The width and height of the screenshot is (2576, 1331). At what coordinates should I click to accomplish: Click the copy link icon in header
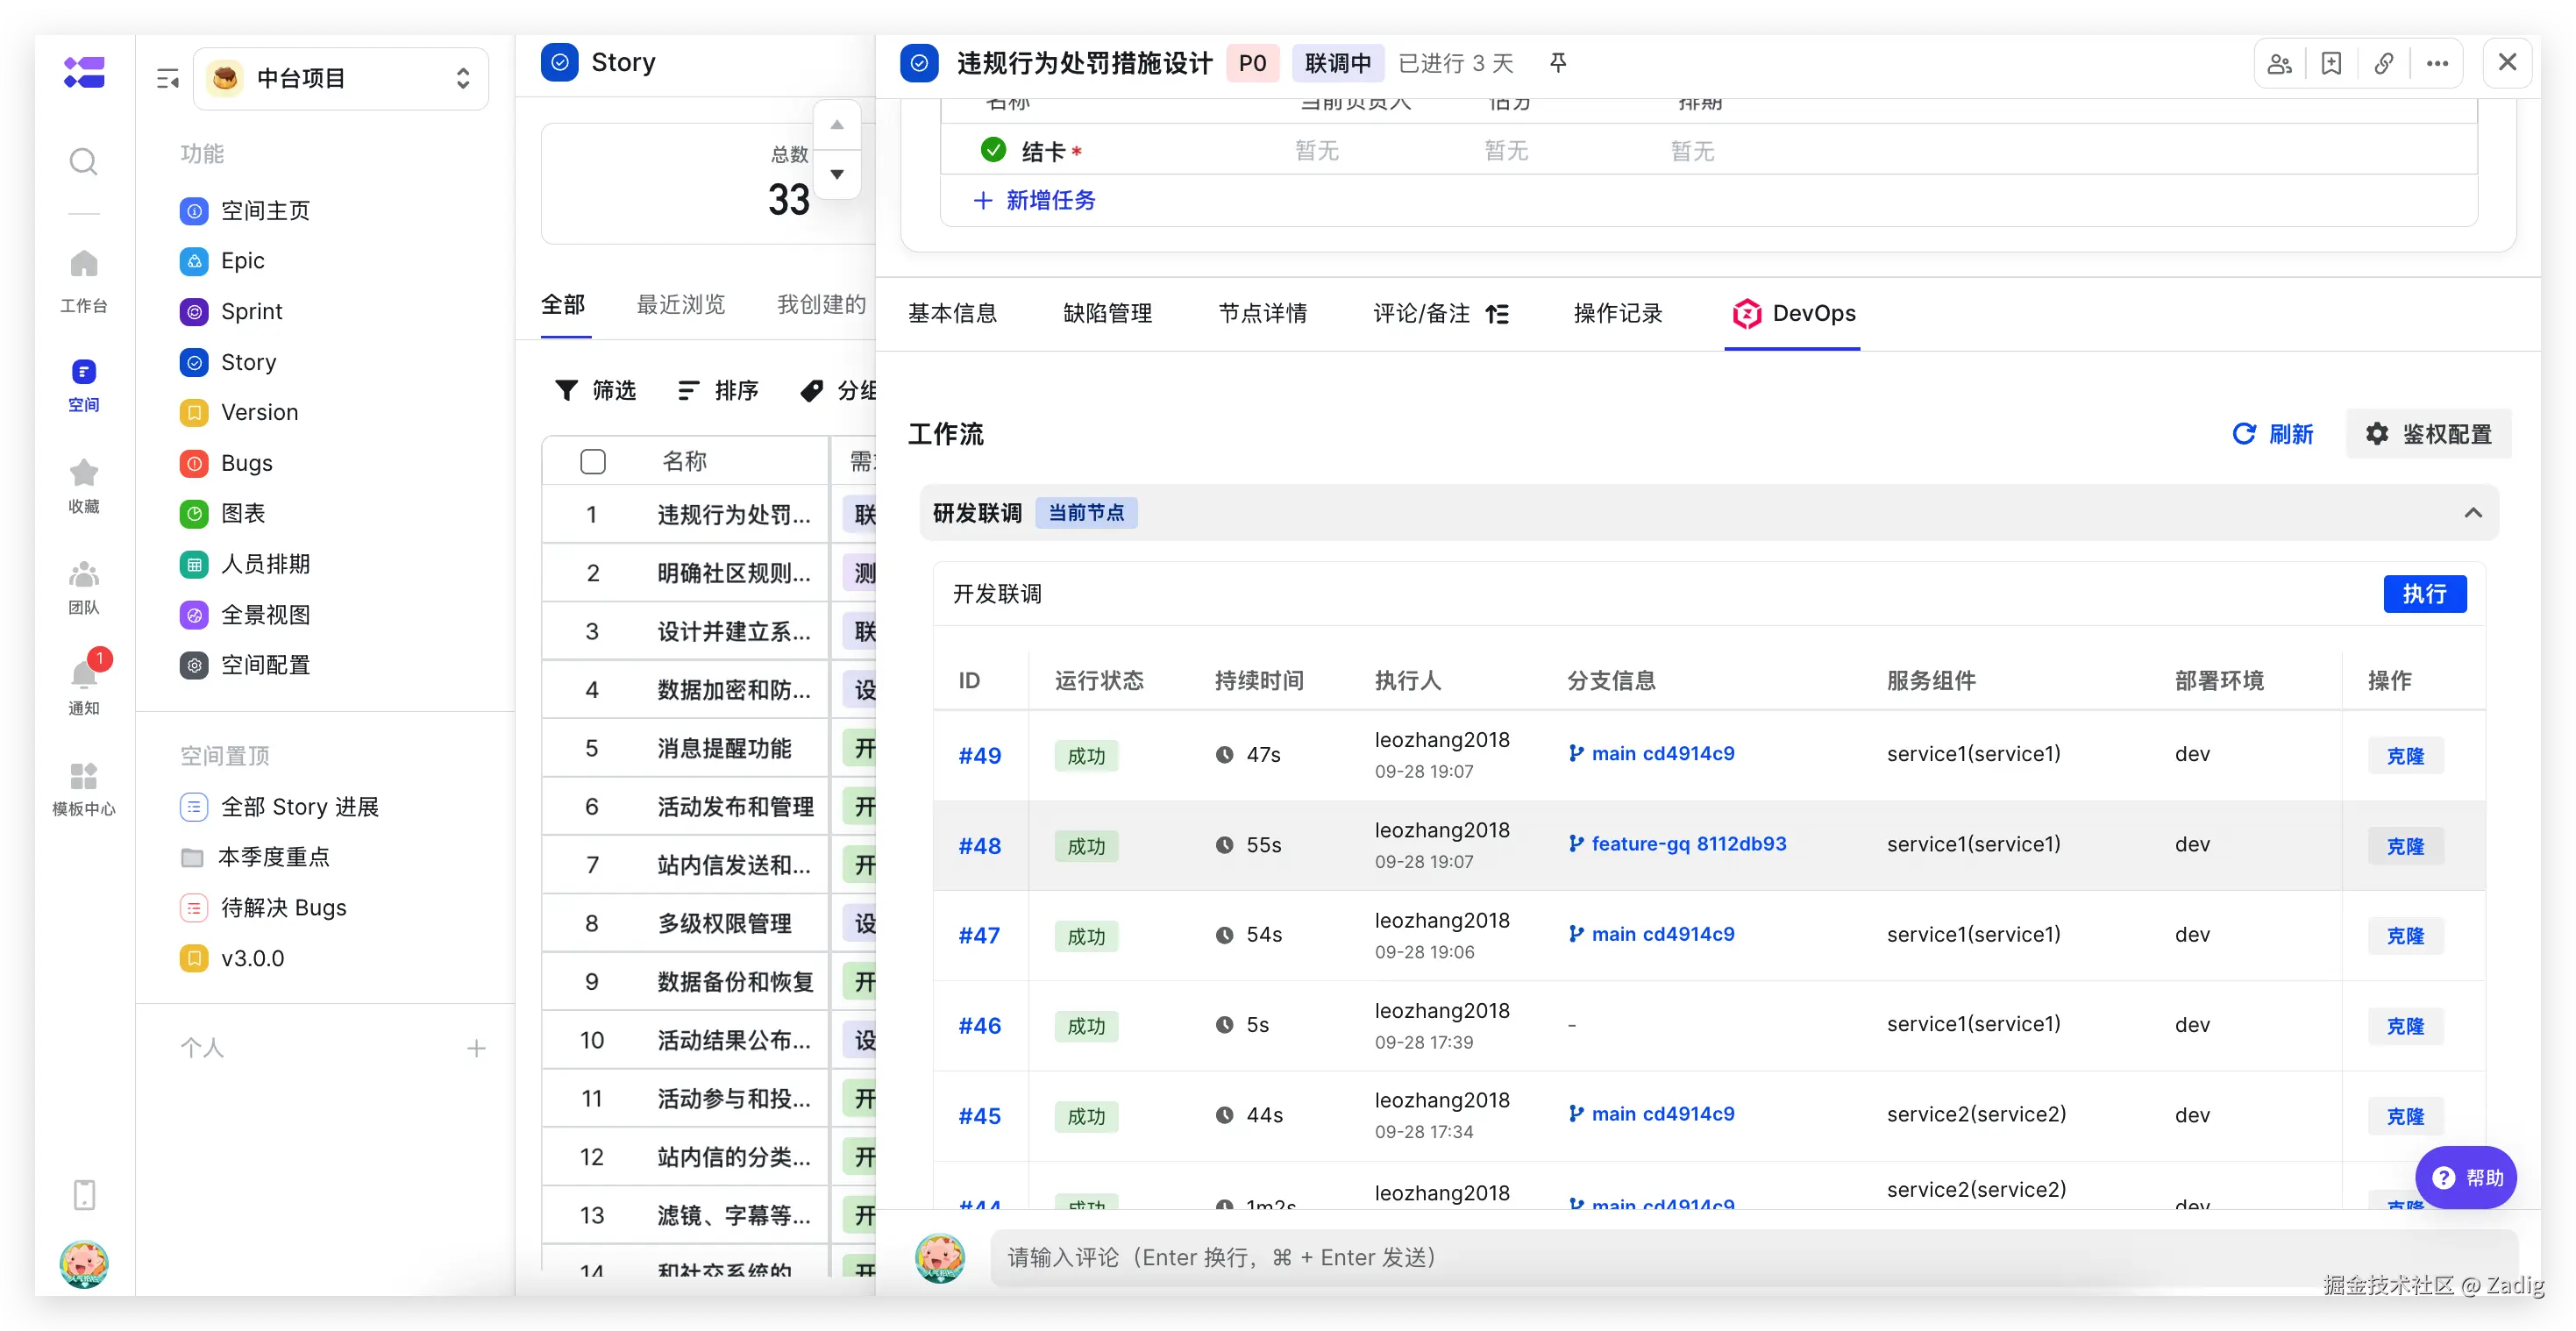pyautogui.click(x=2384, y=64)
